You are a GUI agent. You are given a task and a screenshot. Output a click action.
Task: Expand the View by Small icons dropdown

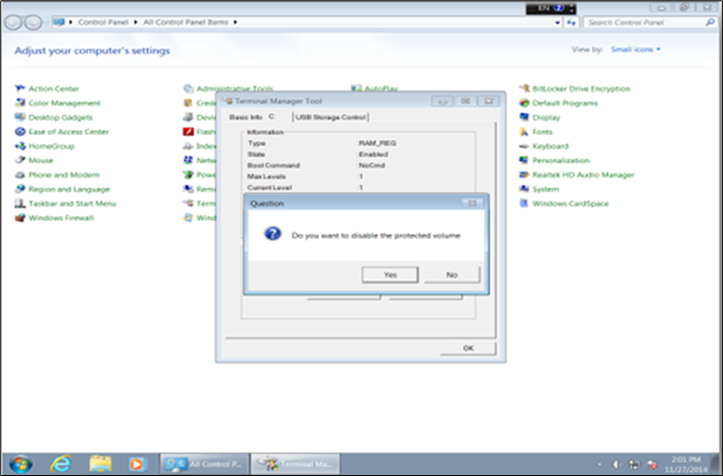(x=635, y=49)
